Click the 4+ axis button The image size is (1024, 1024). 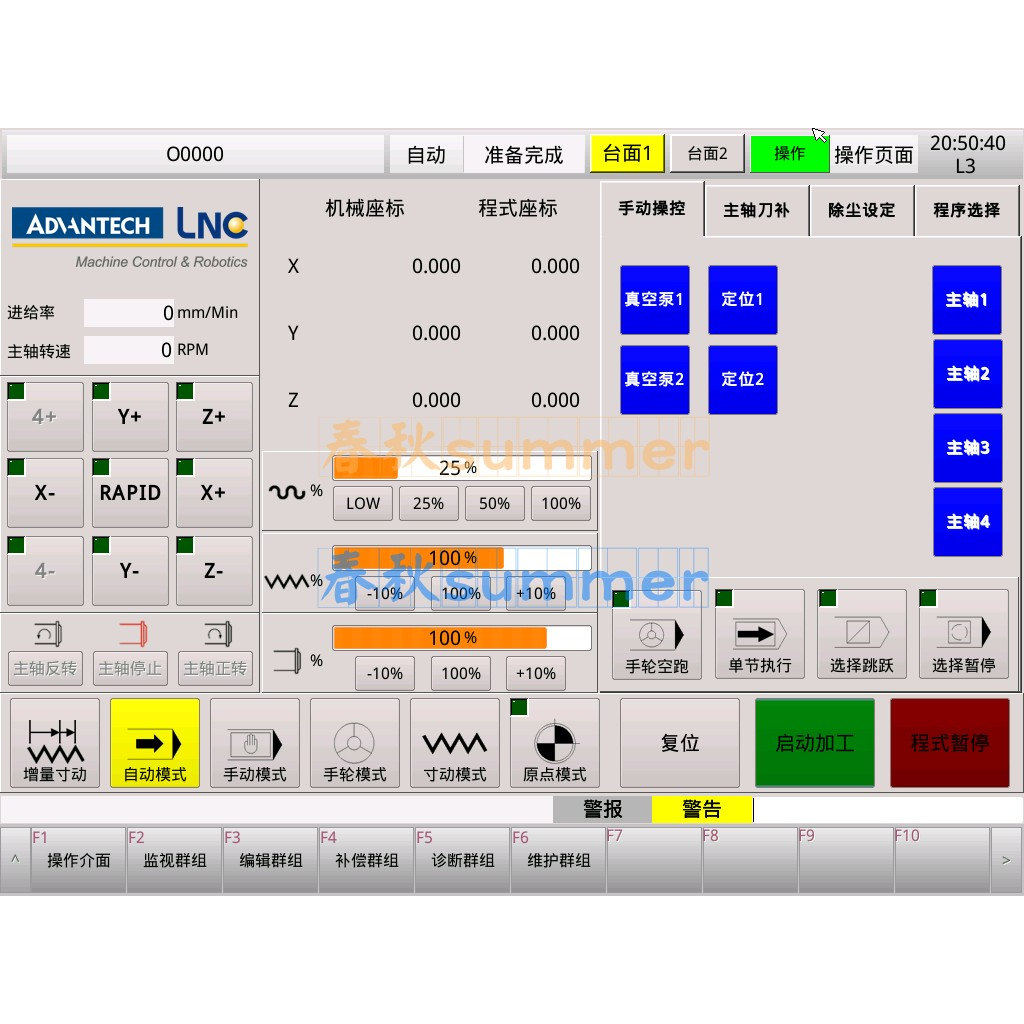pyautogui.click(x=45, y=417)
